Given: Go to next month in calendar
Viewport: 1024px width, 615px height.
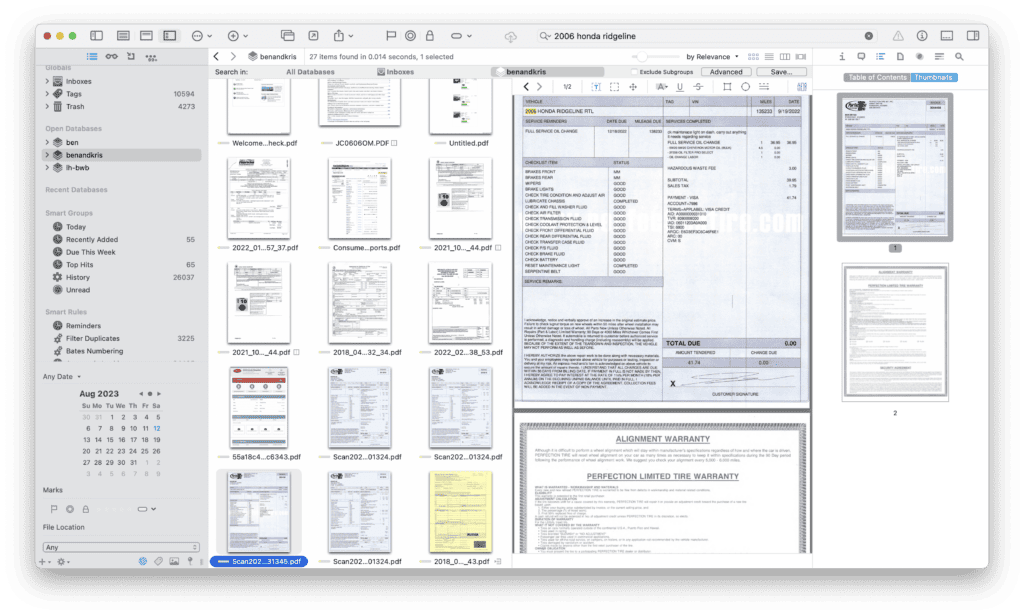Looking at the screenshot, I should [x=159, y=394].
